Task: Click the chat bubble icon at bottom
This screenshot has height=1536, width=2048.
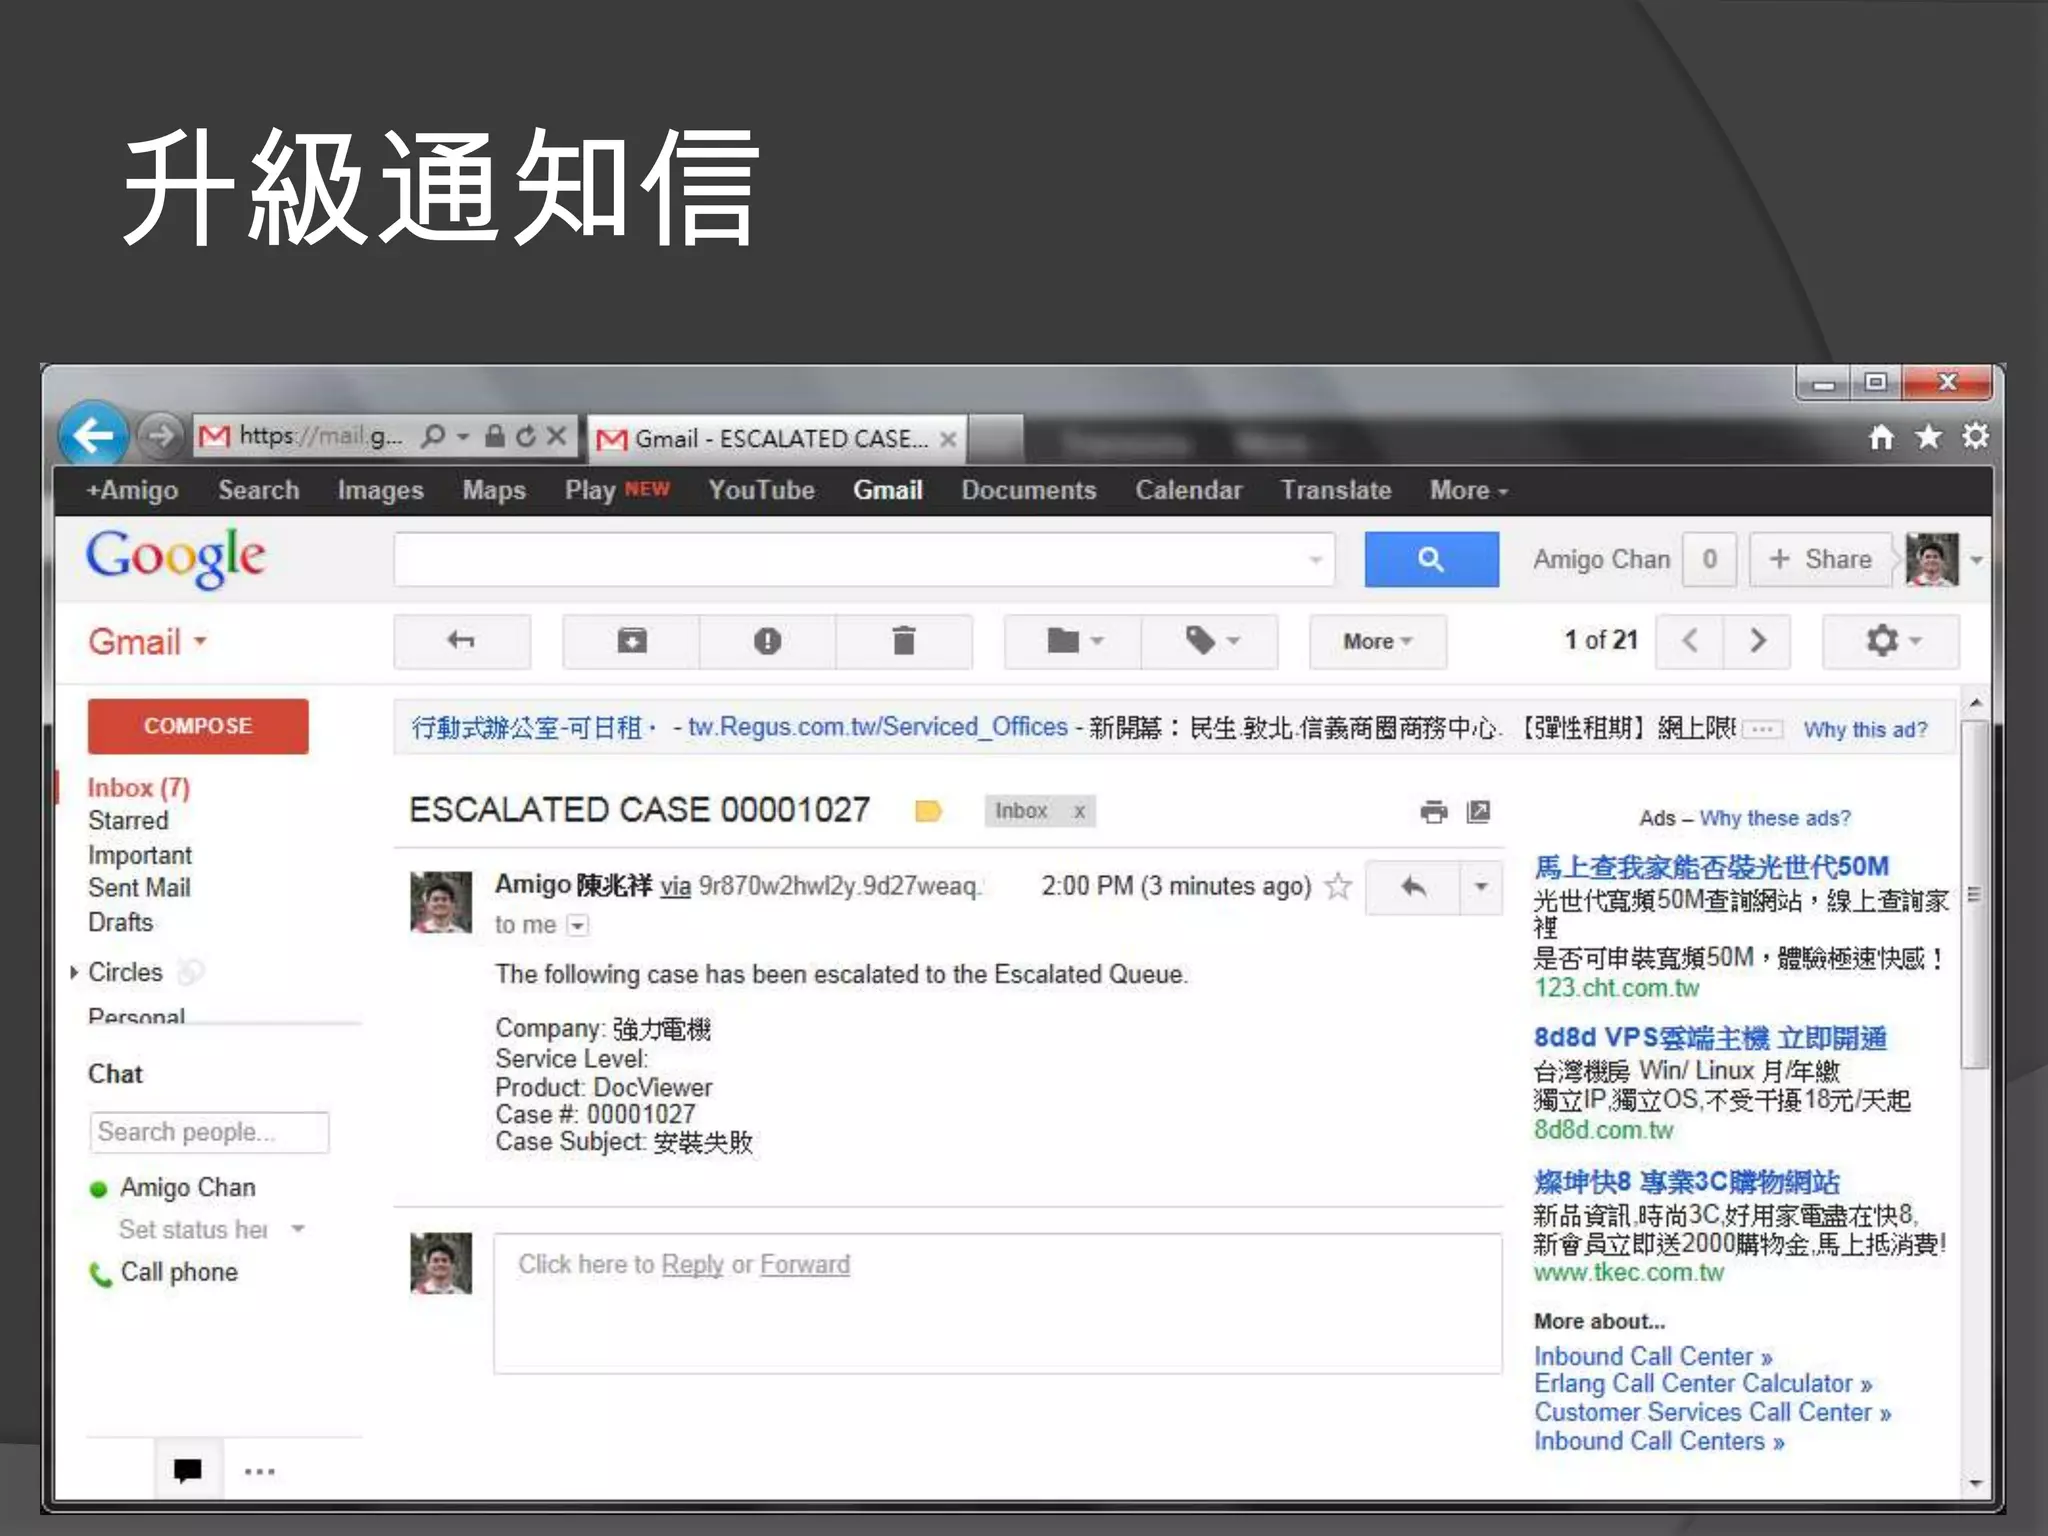Action: pos(187,1470)
